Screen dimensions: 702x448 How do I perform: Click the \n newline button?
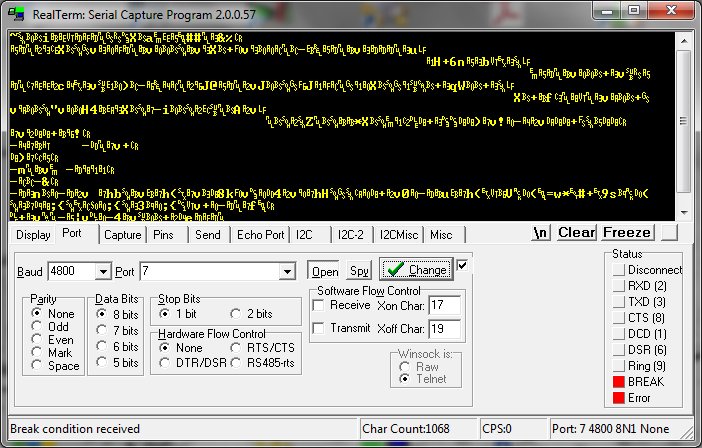[541, 233]
